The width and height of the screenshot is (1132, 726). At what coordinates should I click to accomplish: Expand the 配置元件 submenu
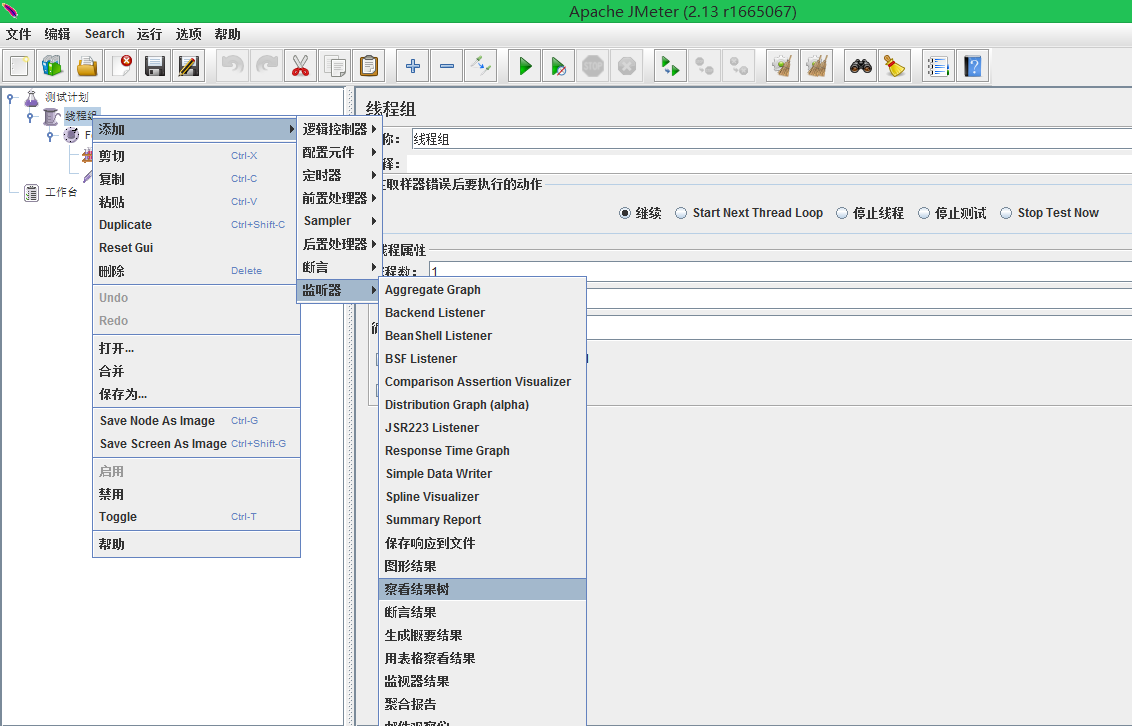click(339, 152)
